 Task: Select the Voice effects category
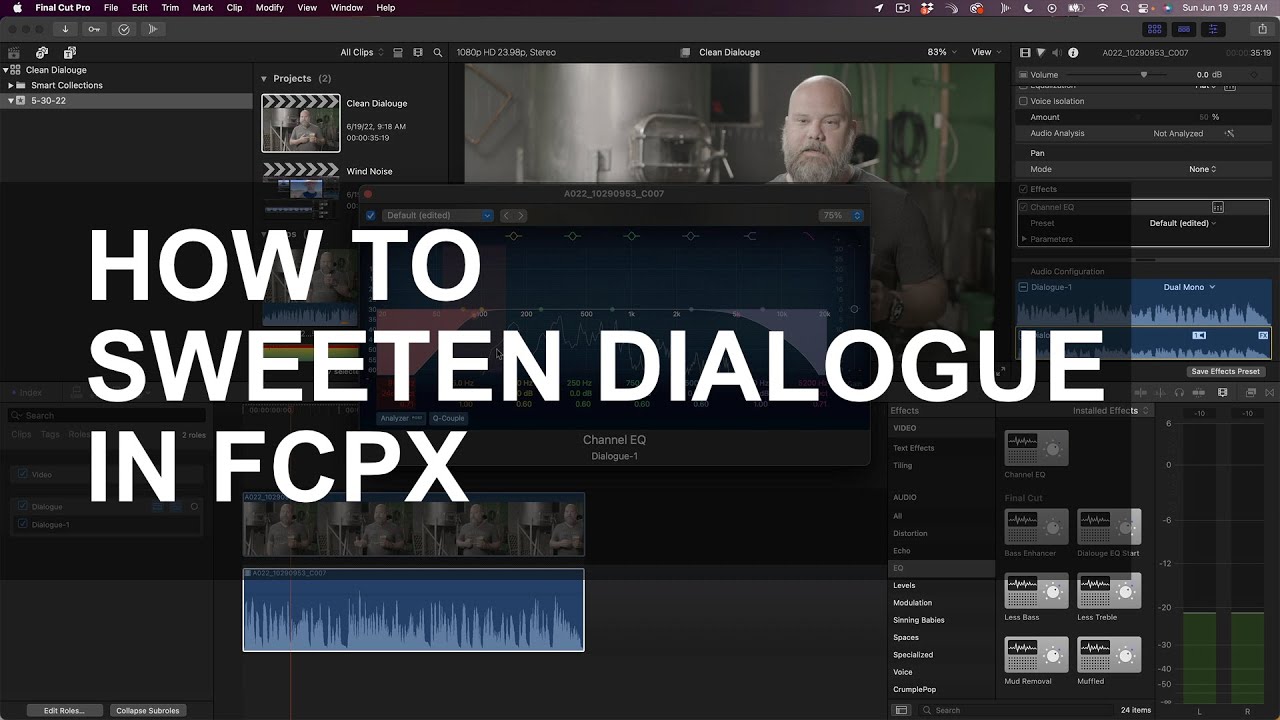(903, 672)
